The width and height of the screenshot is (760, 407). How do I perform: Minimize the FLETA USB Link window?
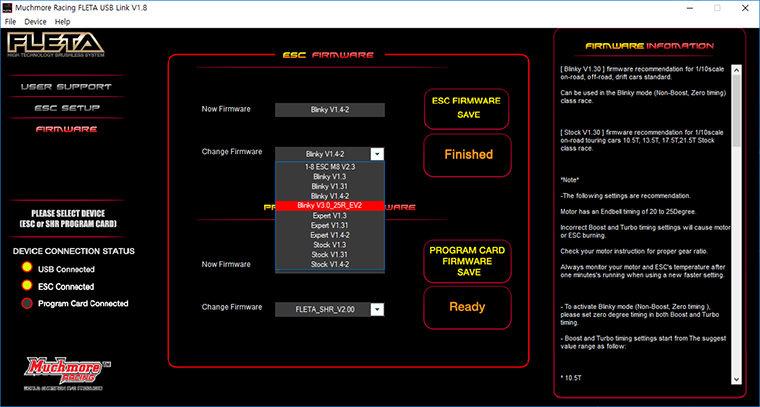(689, 8)
